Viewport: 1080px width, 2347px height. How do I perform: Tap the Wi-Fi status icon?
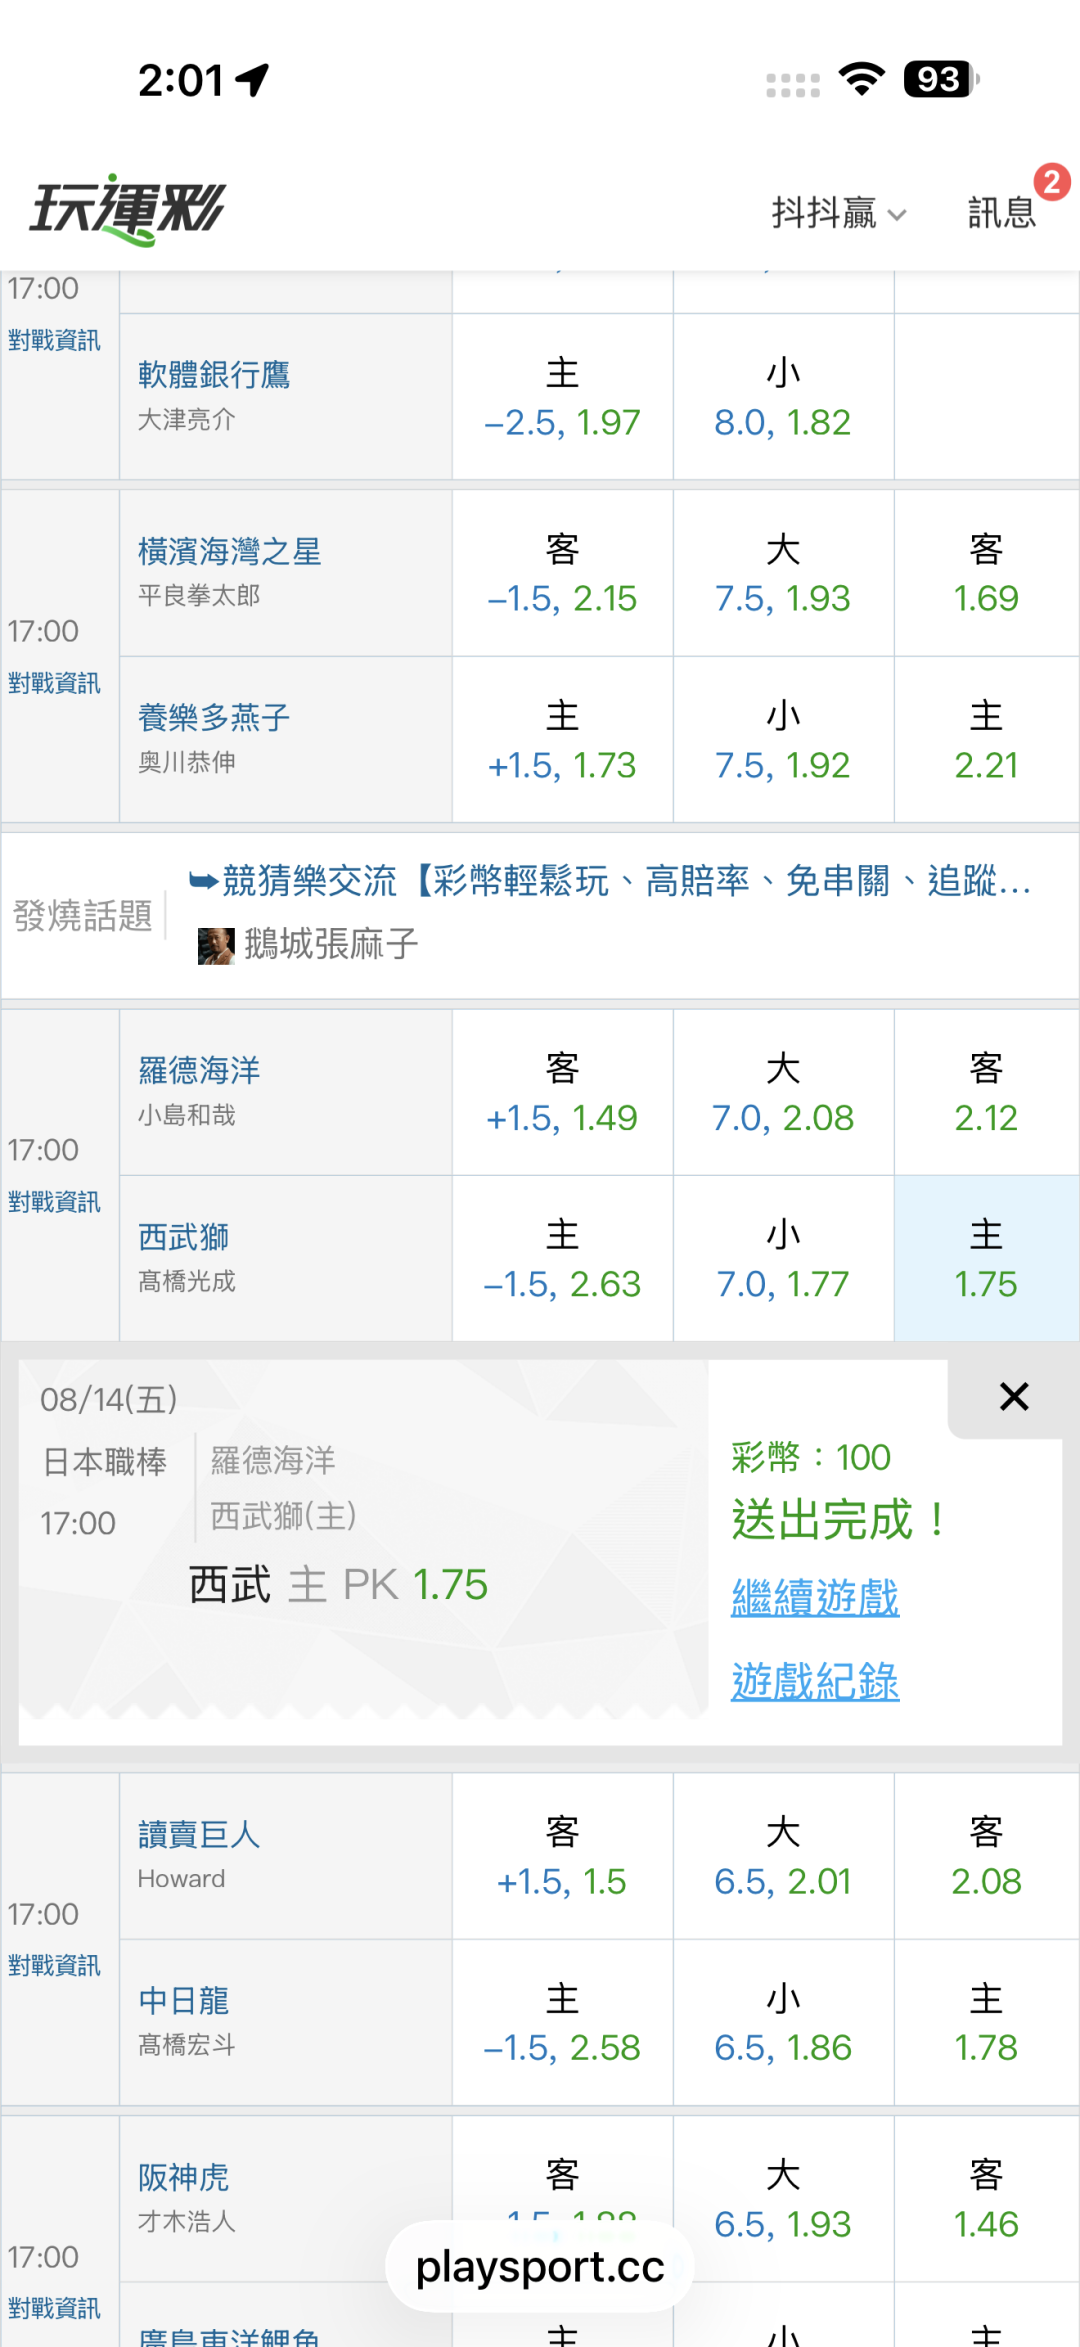click(862, 79)
